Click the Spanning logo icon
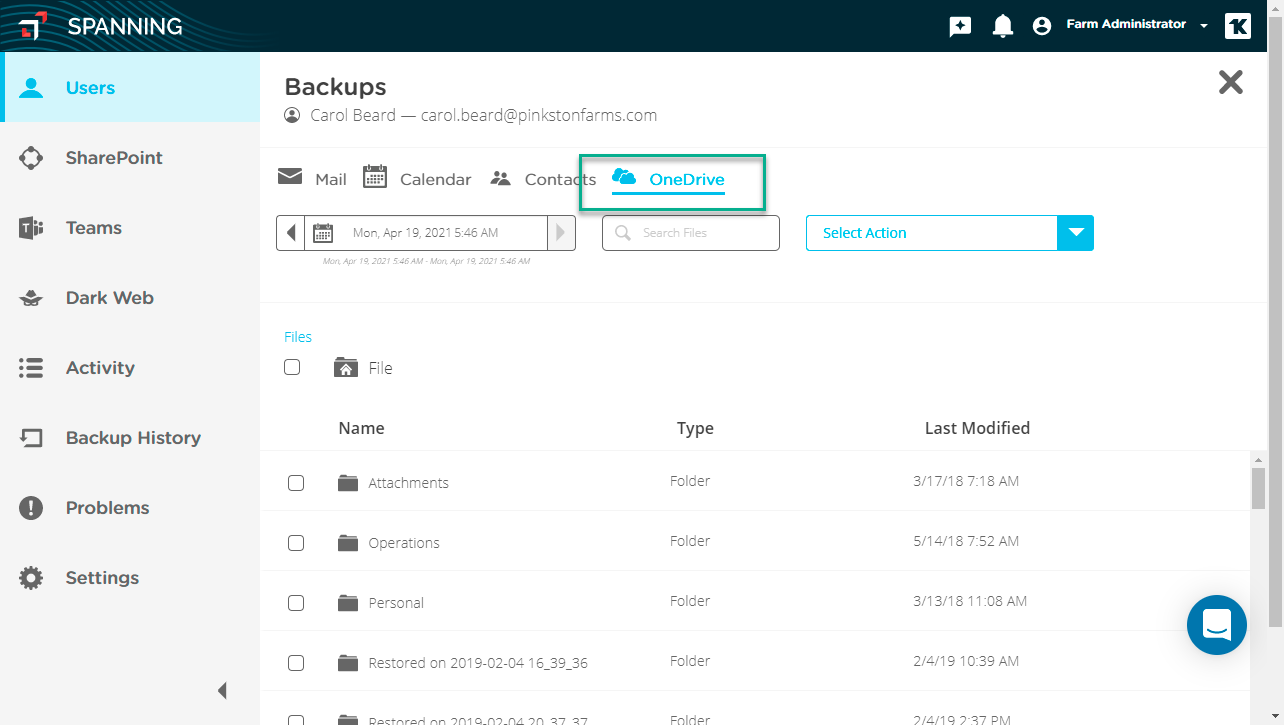Viewport: 1284px width, 725px height. coord(33,26)
